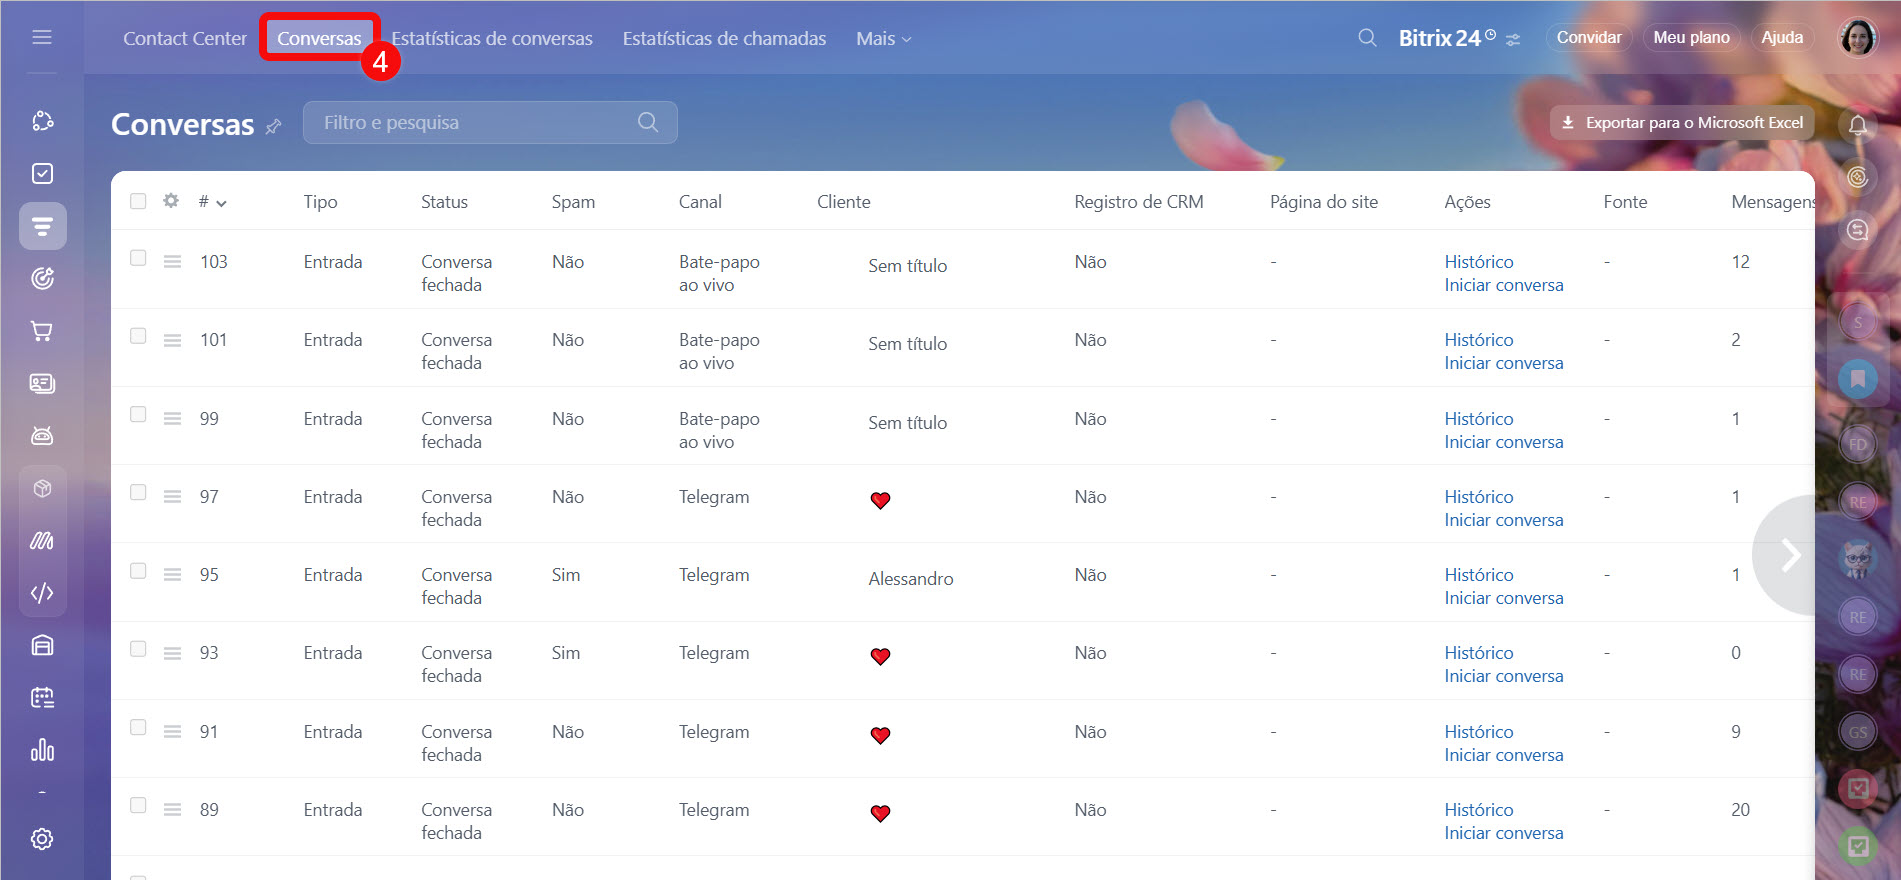Viewport: 1901px width, 880px height.
Task: Click the Registro de CRM column header
Action: pyautogui.click(x=1138, y=201)
